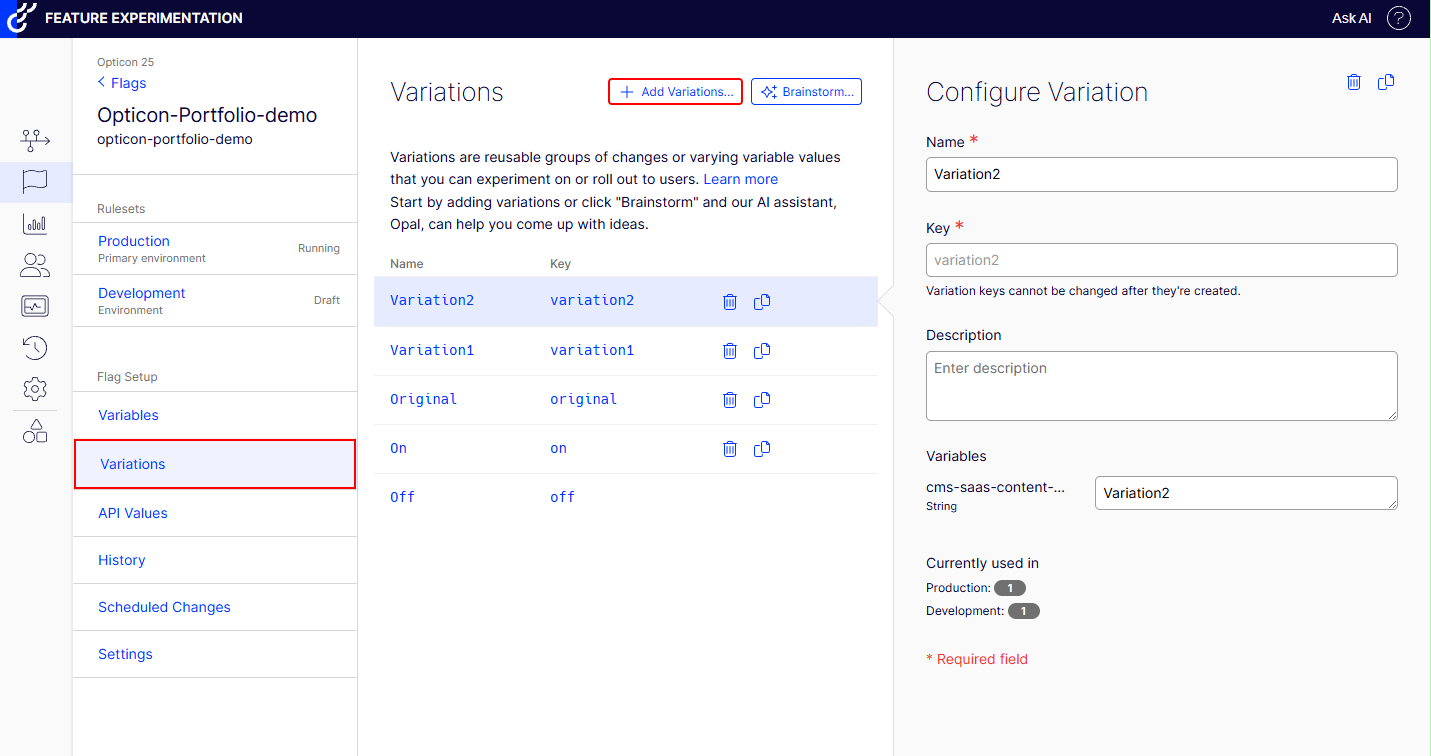Click the shapes collaboration icon in sidebar
Screen dimensions: 1431x756
35,430
